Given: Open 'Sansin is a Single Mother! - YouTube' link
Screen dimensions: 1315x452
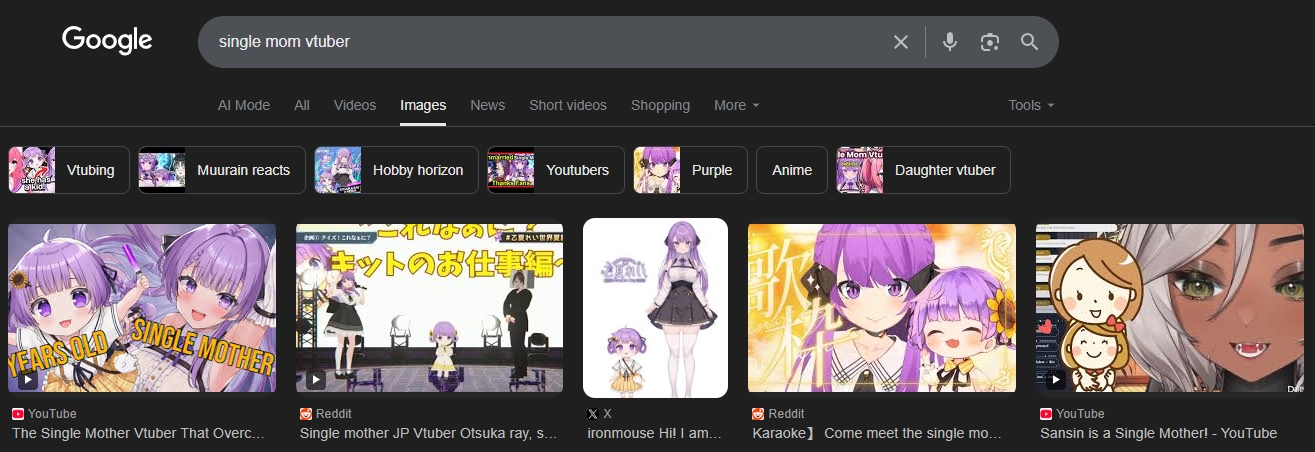Looking at the screenshot, I should [1159, 433].
